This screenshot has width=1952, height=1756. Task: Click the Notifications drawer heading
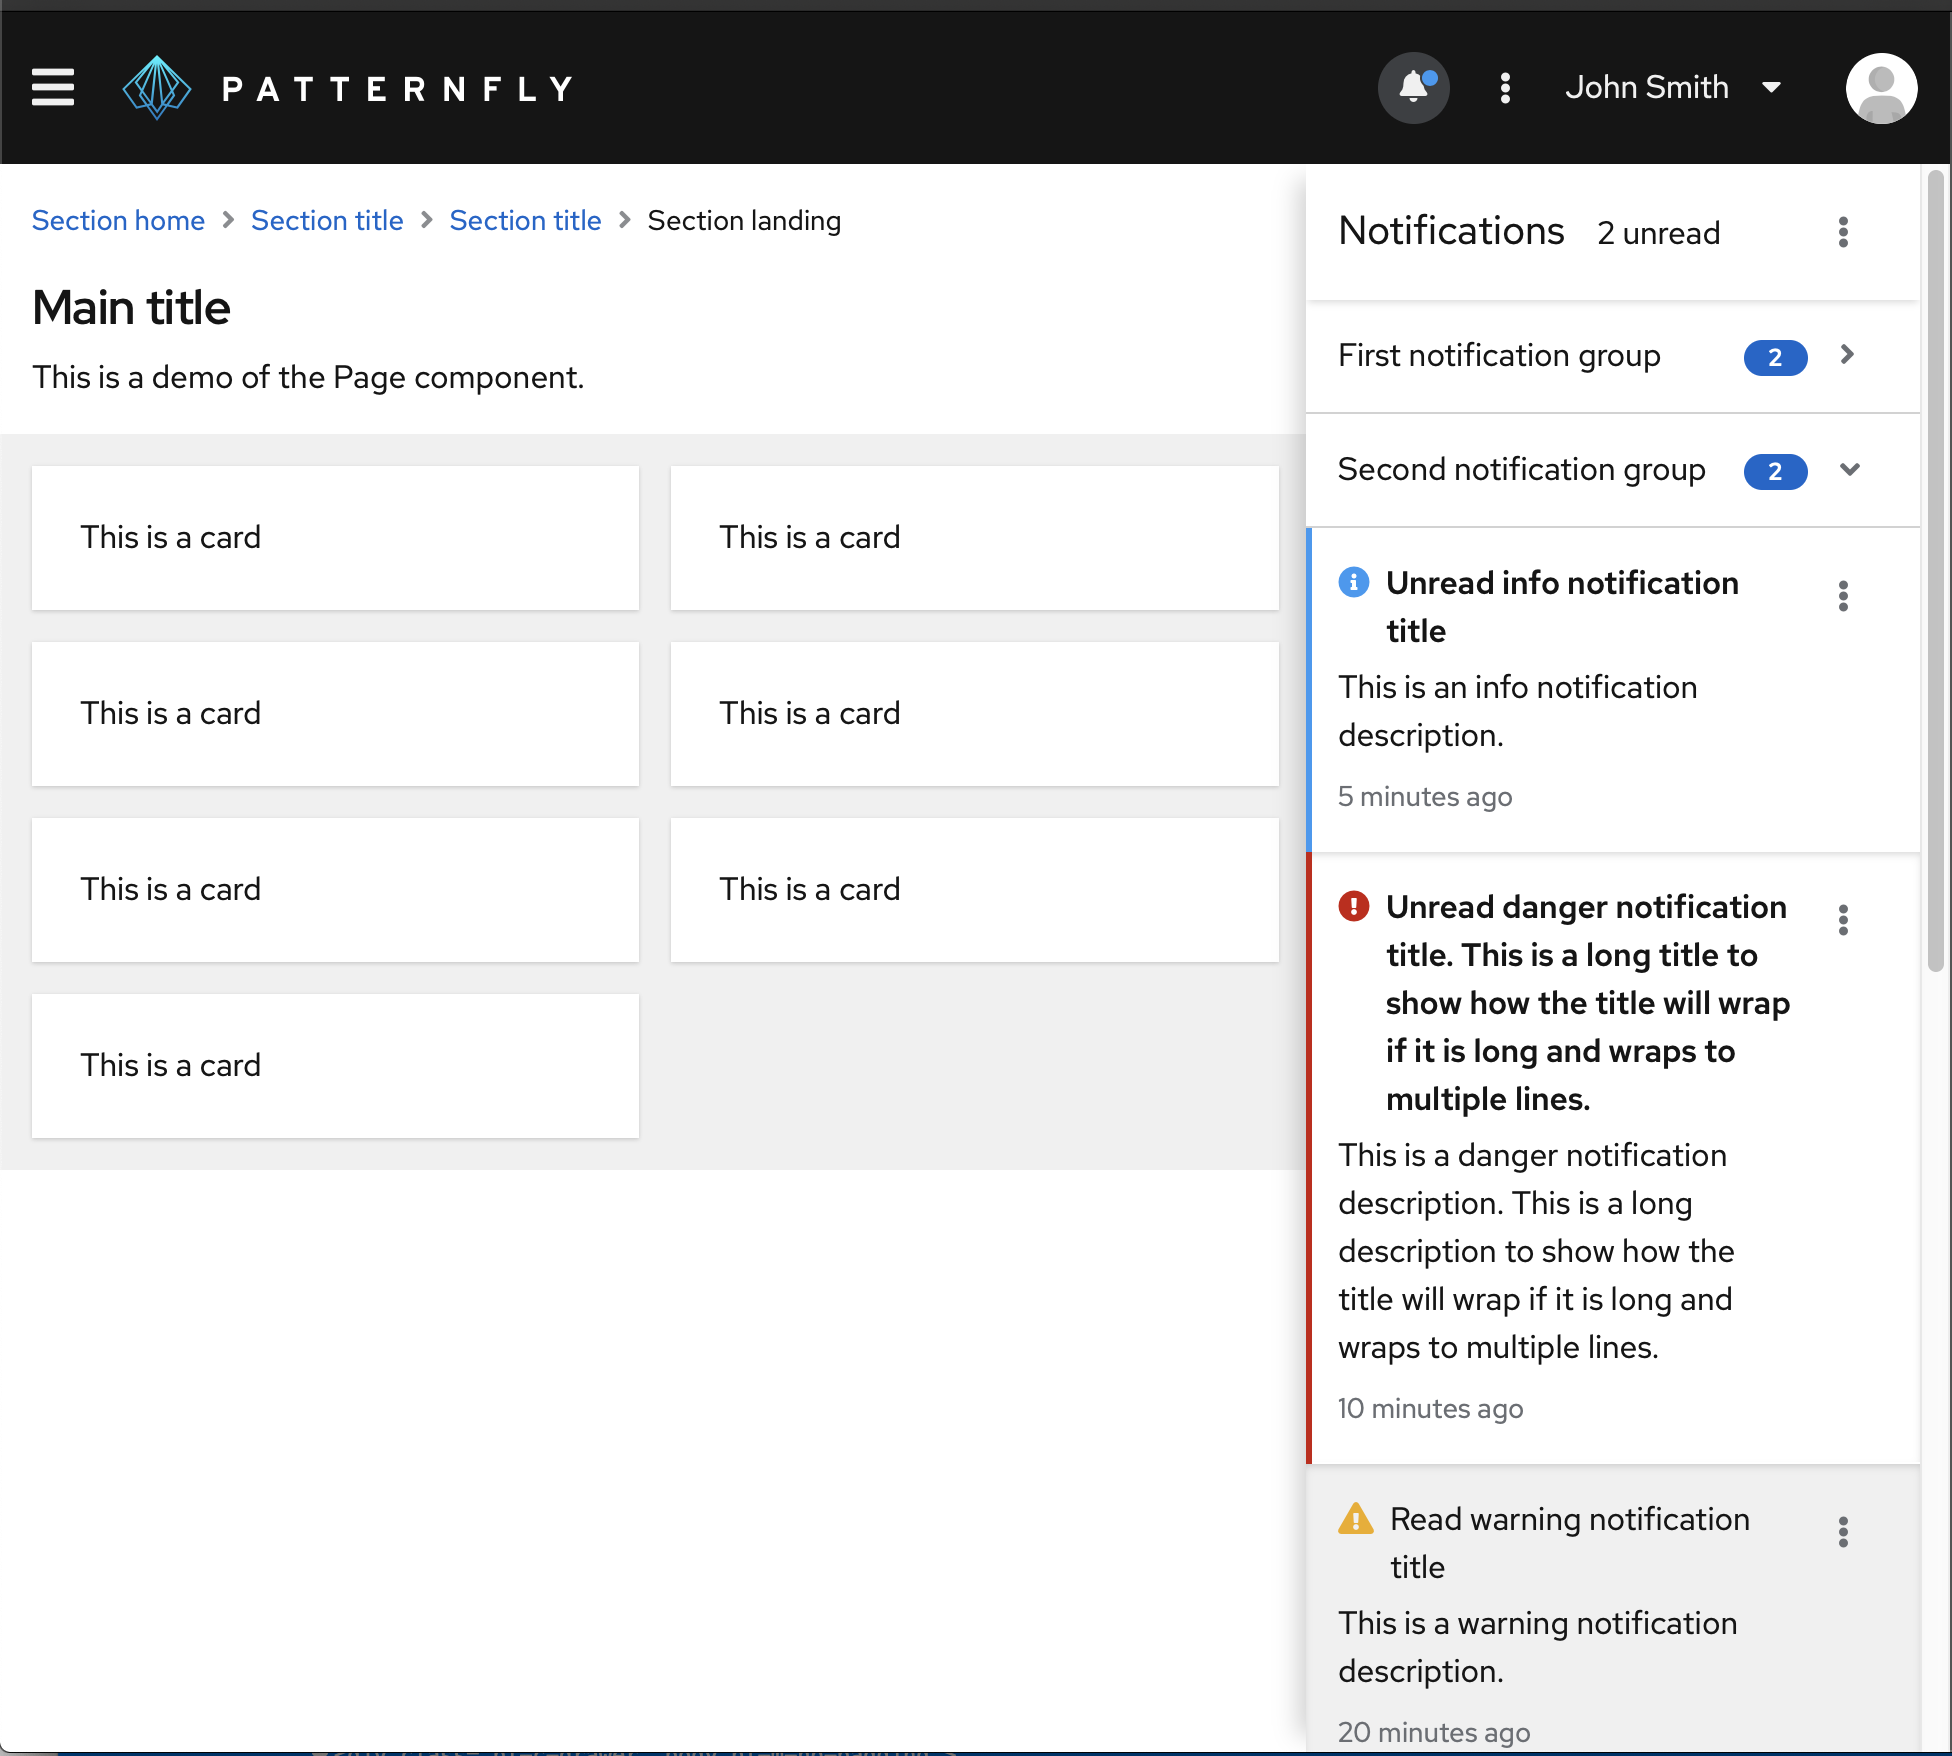(x=1451, y=231)
